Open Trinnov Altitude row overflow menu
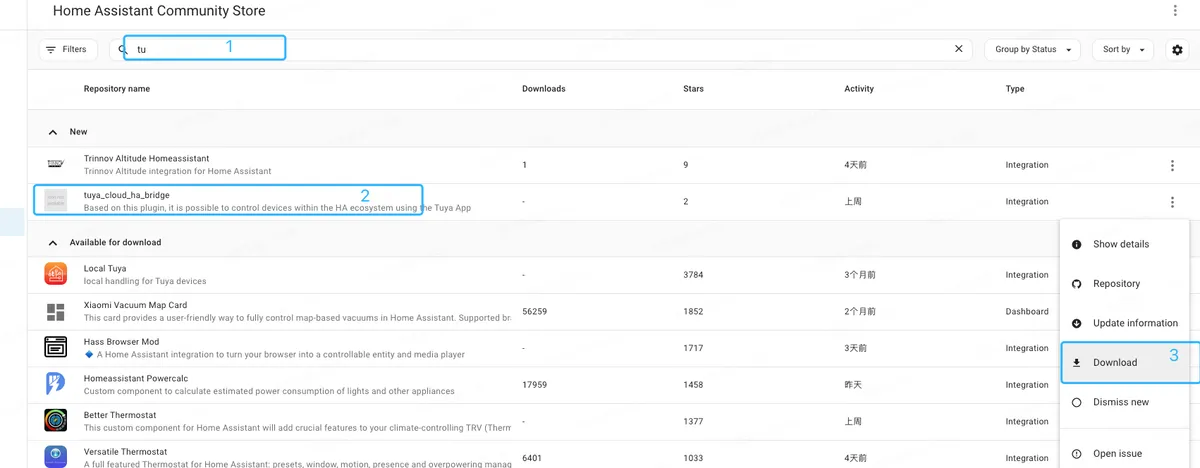This screenshot has height=468, width=1200. (1172, 165)
